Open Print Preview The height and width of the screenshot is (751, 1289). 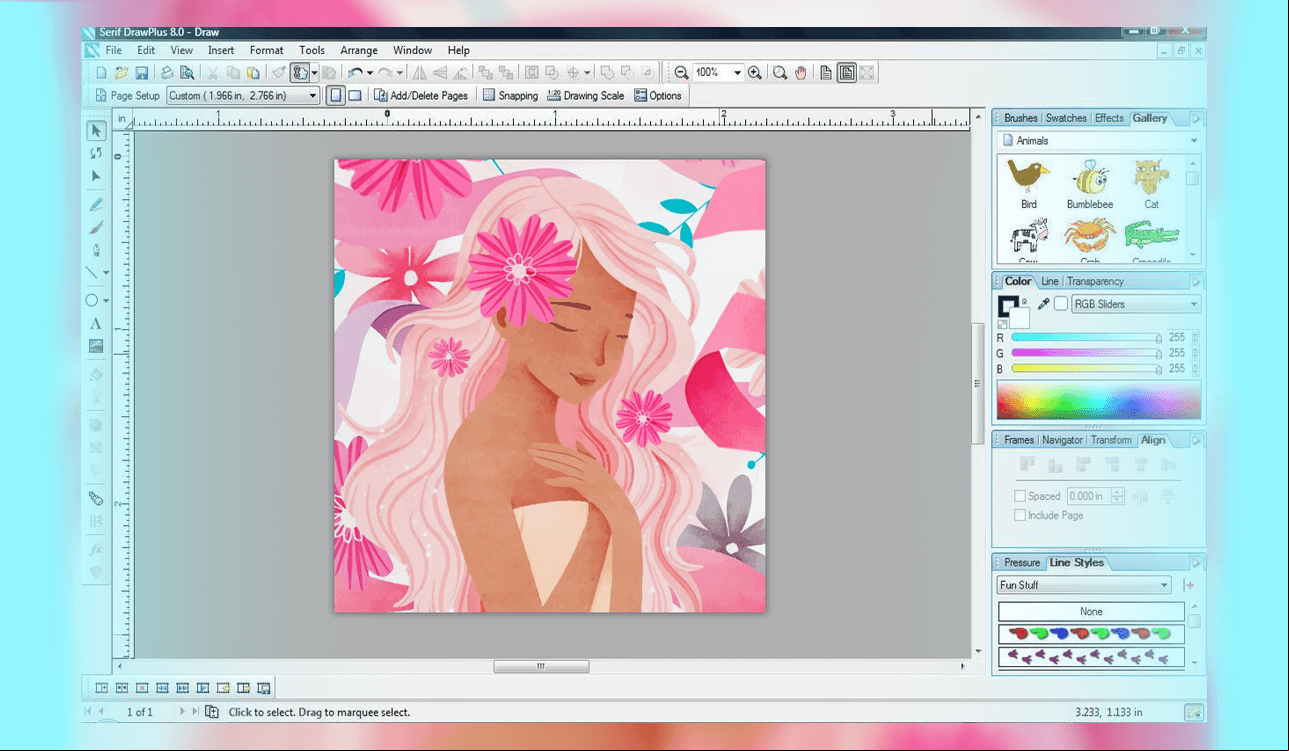click(186, 73)
